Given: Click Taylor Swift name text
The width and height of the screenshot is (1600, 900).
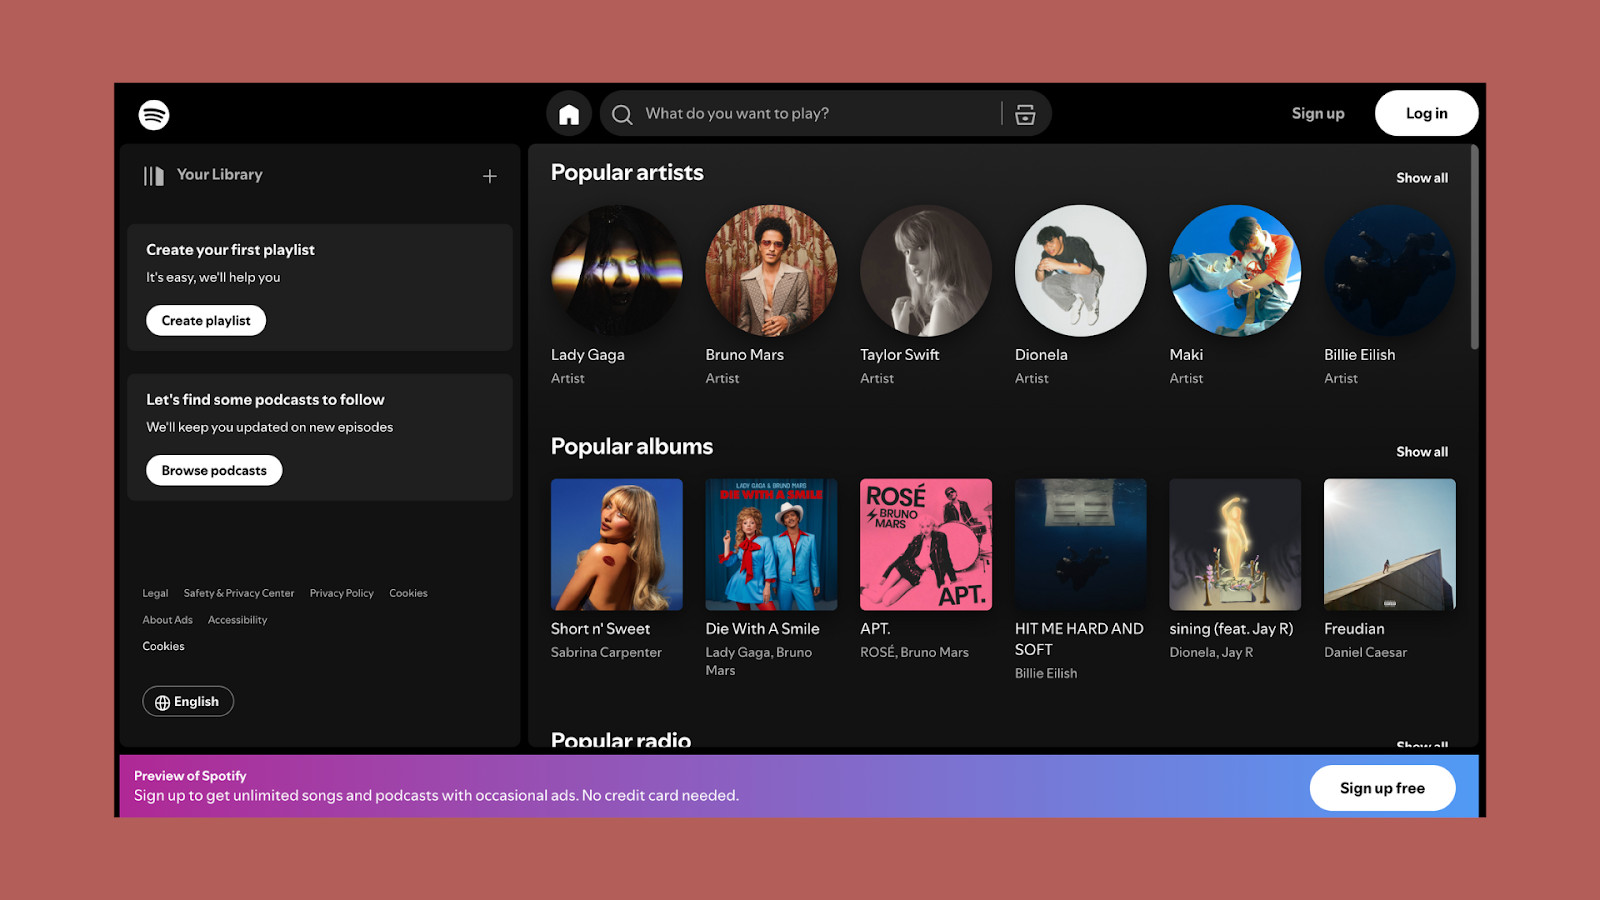Looking at the screenshot, I should (x=900, y=355).
